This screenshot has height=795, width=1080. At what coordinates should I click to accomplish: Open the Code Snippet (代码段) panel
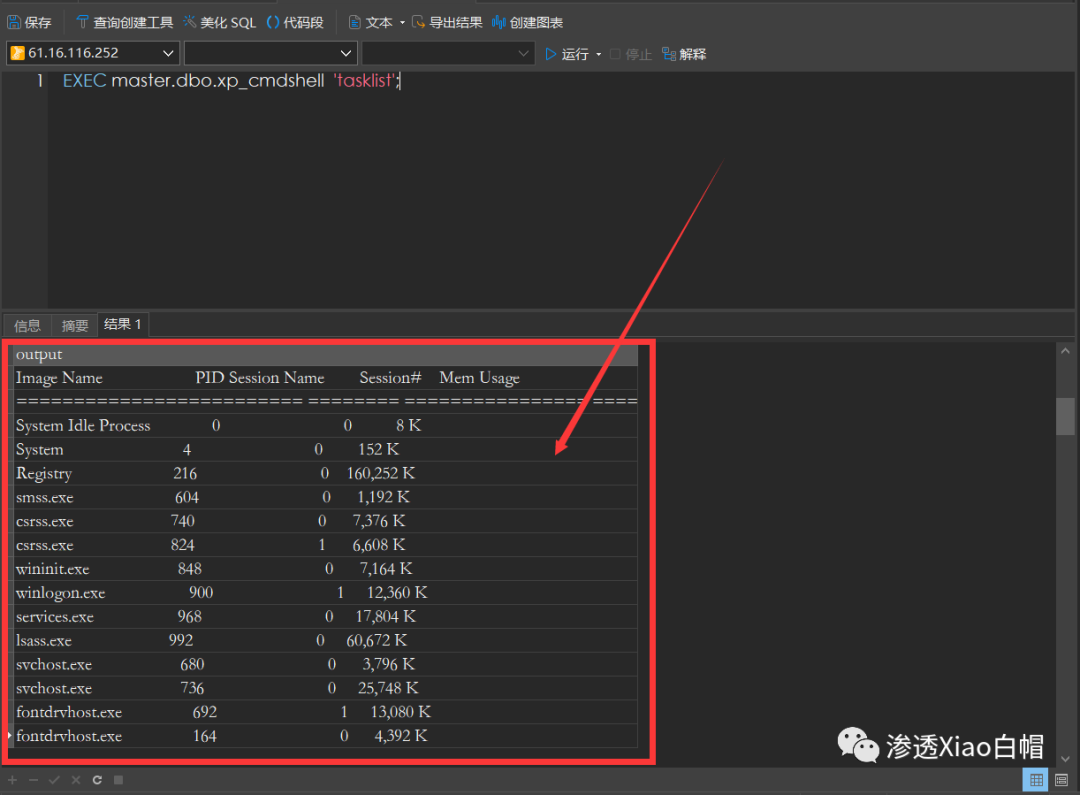pos(295,23)
